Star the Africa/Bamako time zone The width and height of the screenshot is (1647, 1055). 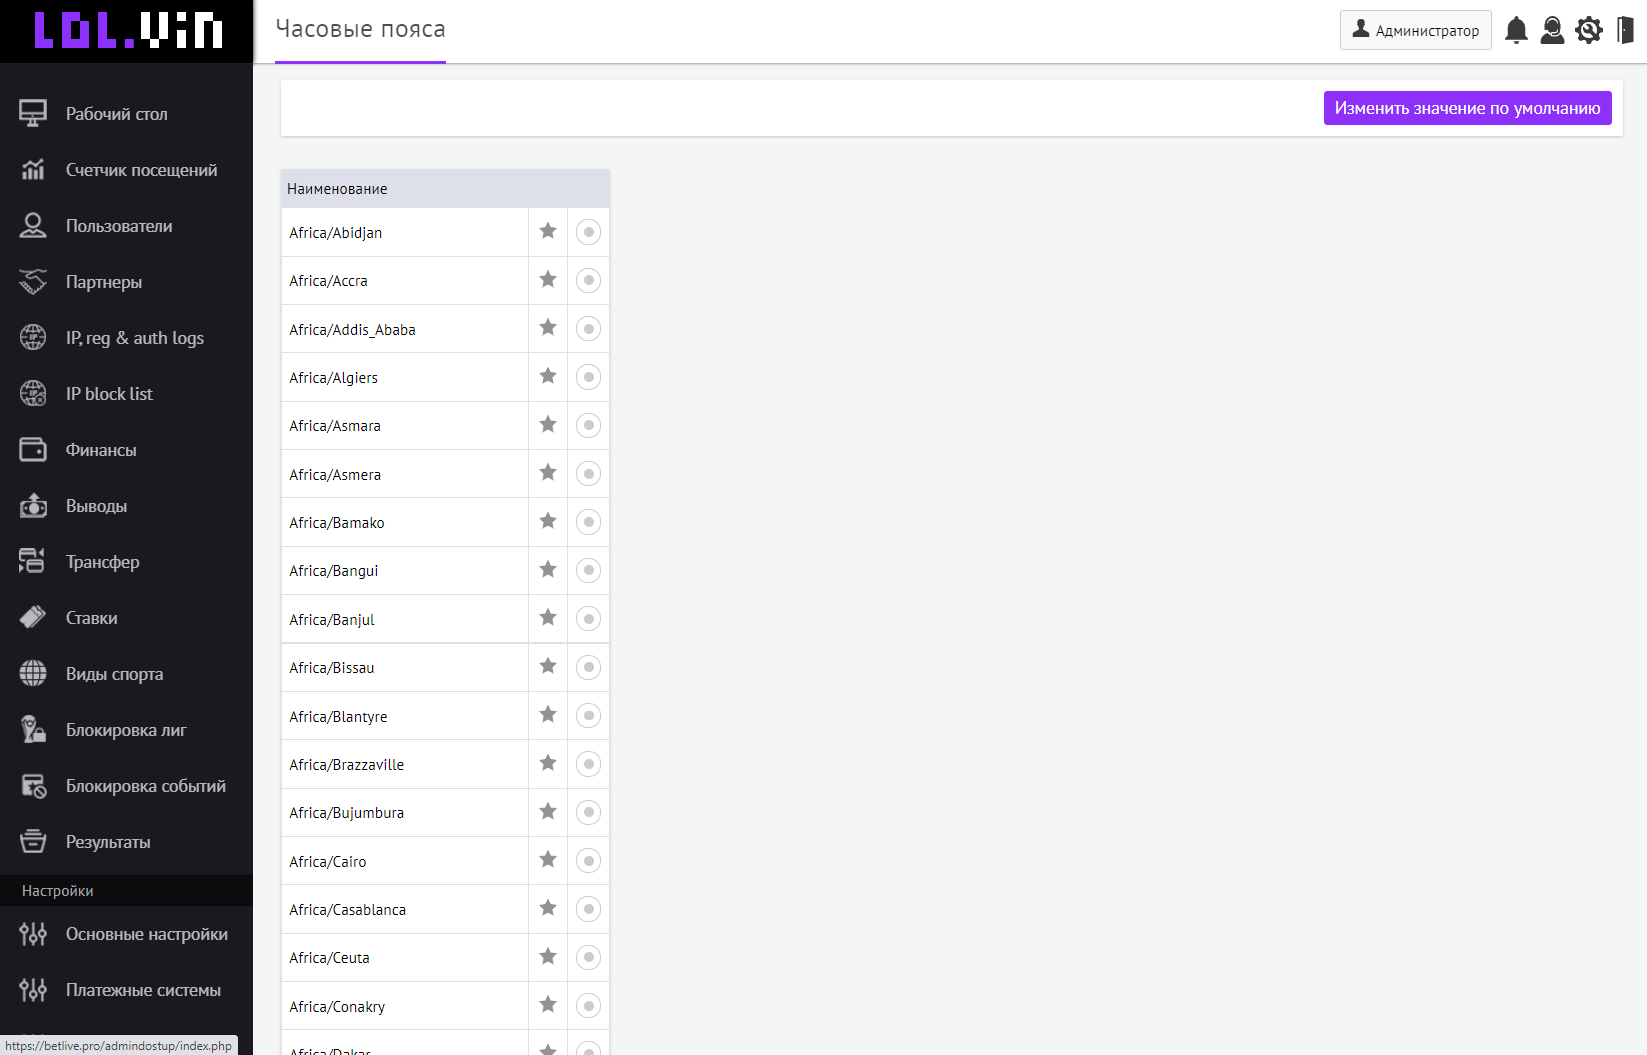pyautogui.click(x=548, y=521)
